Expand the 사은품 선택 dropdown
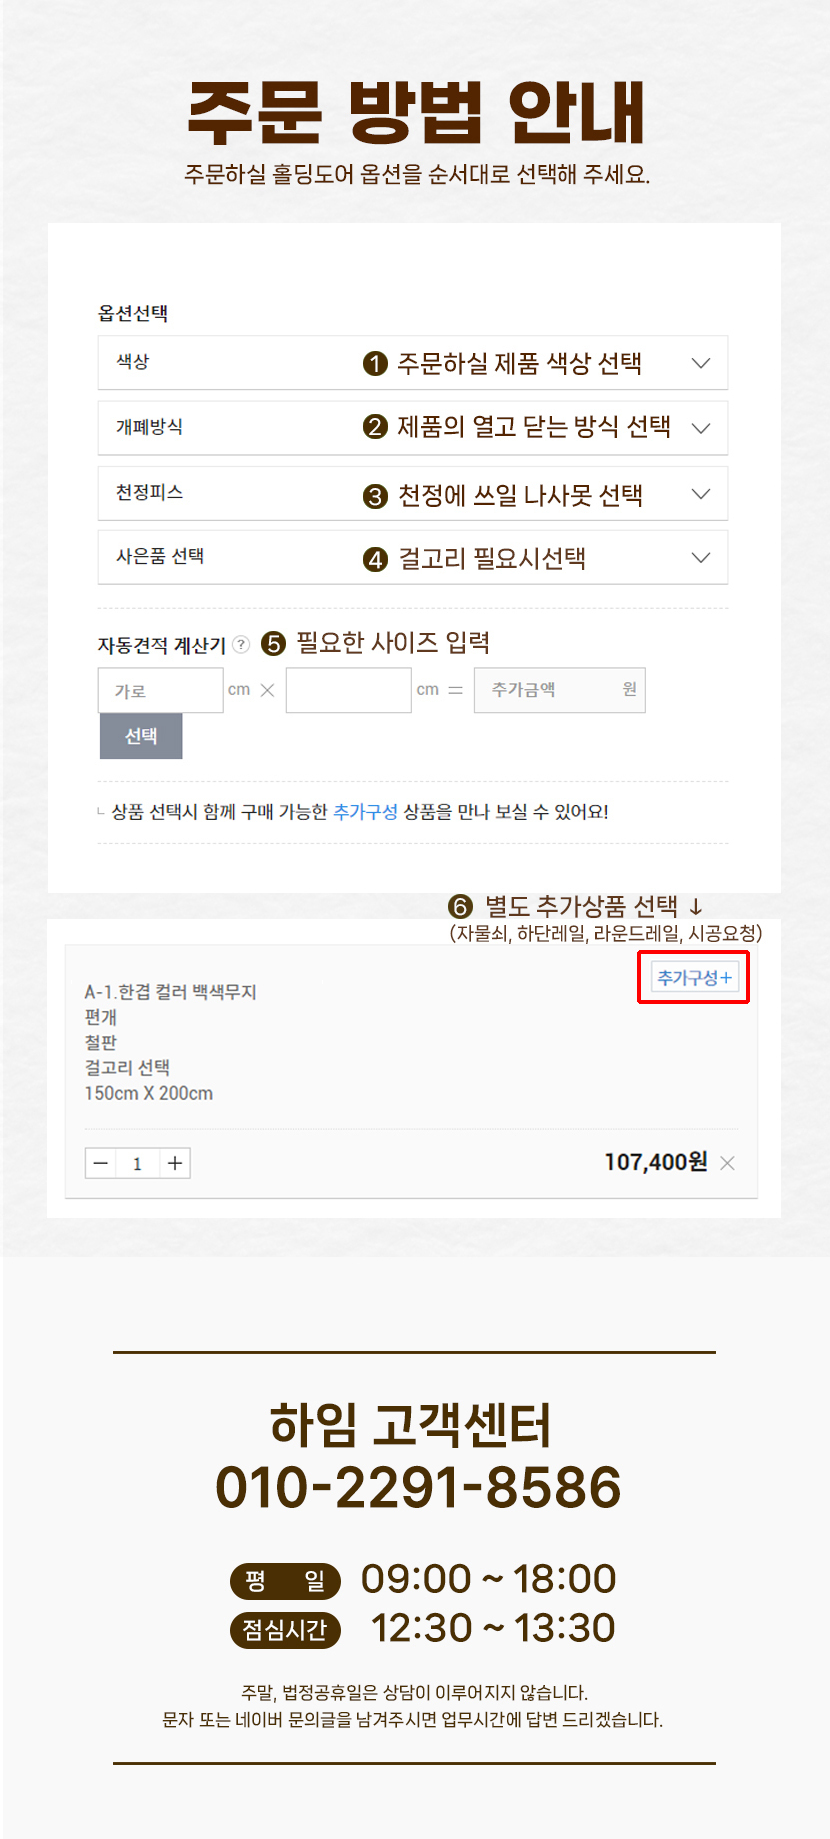This screenshot has width=830, height=1839. coord(412,558)
